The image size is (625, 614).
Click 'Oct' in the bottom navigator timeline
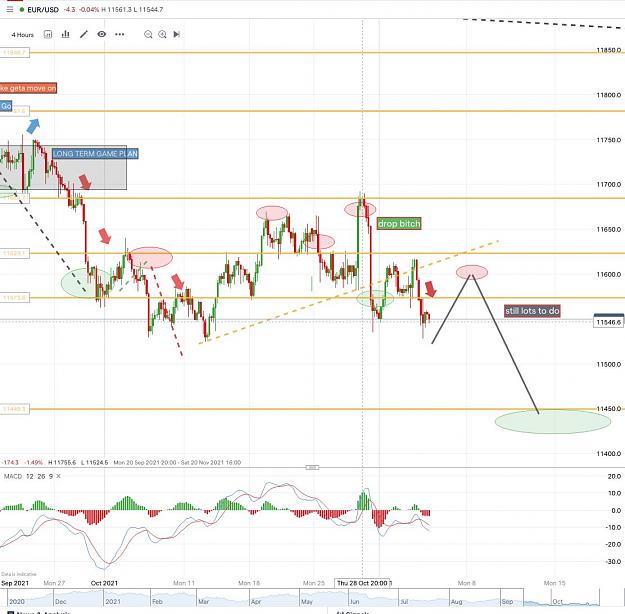557,601
